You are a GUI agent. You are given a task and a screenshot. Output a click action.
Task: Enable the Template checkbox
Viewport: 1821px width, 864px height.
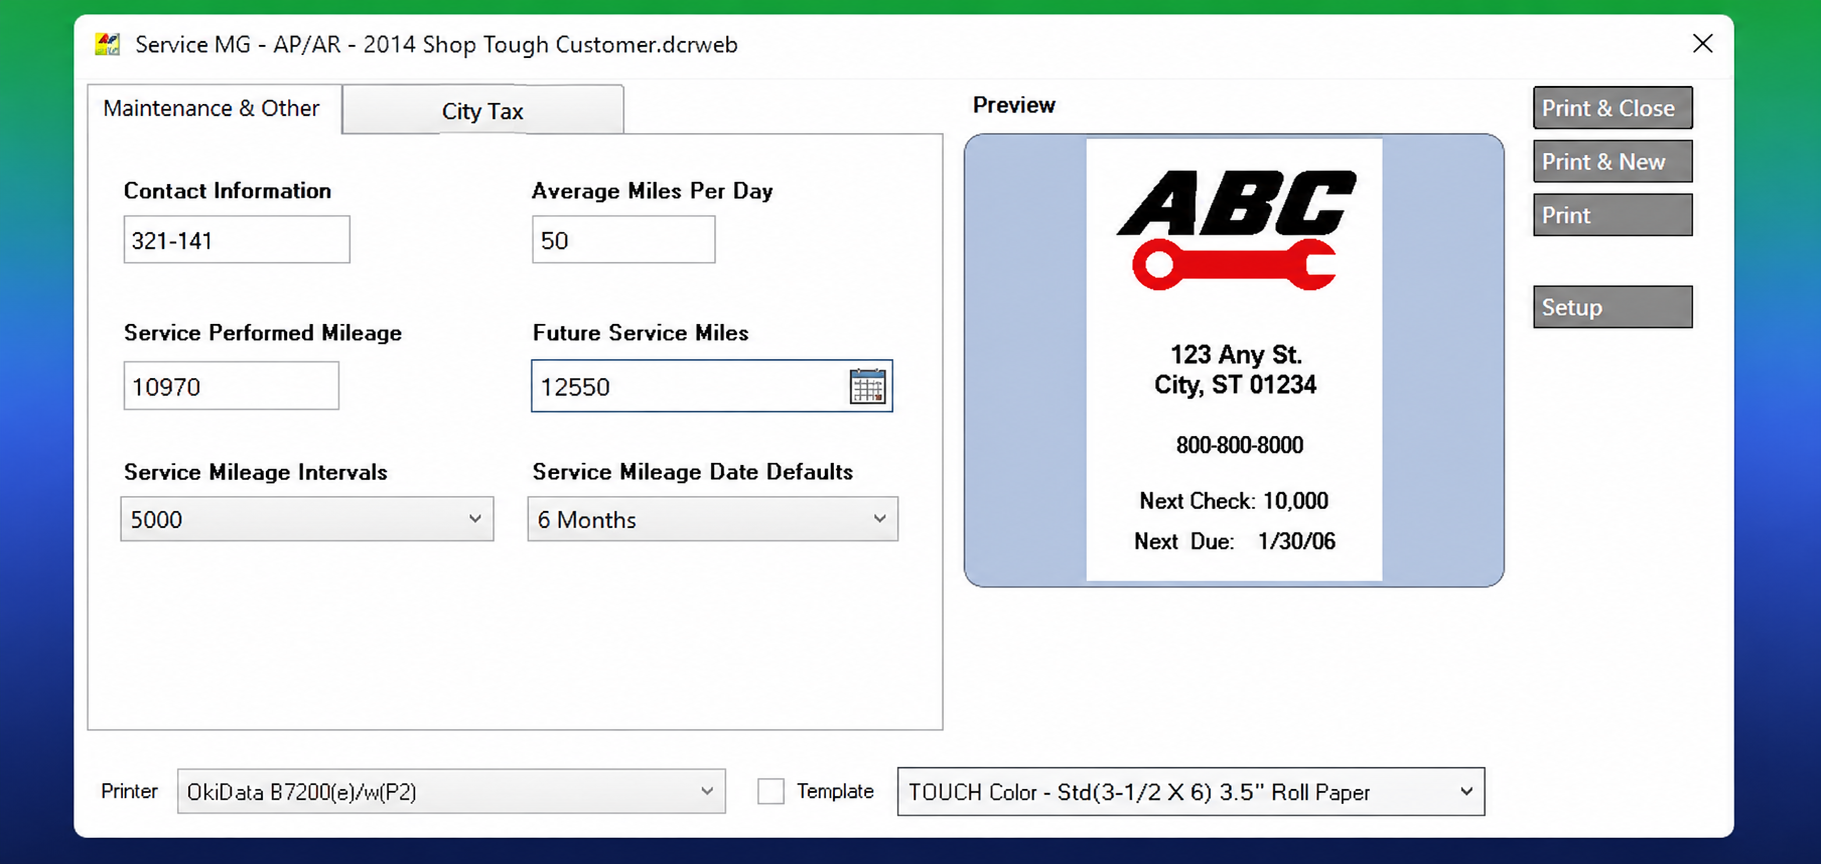771,791
